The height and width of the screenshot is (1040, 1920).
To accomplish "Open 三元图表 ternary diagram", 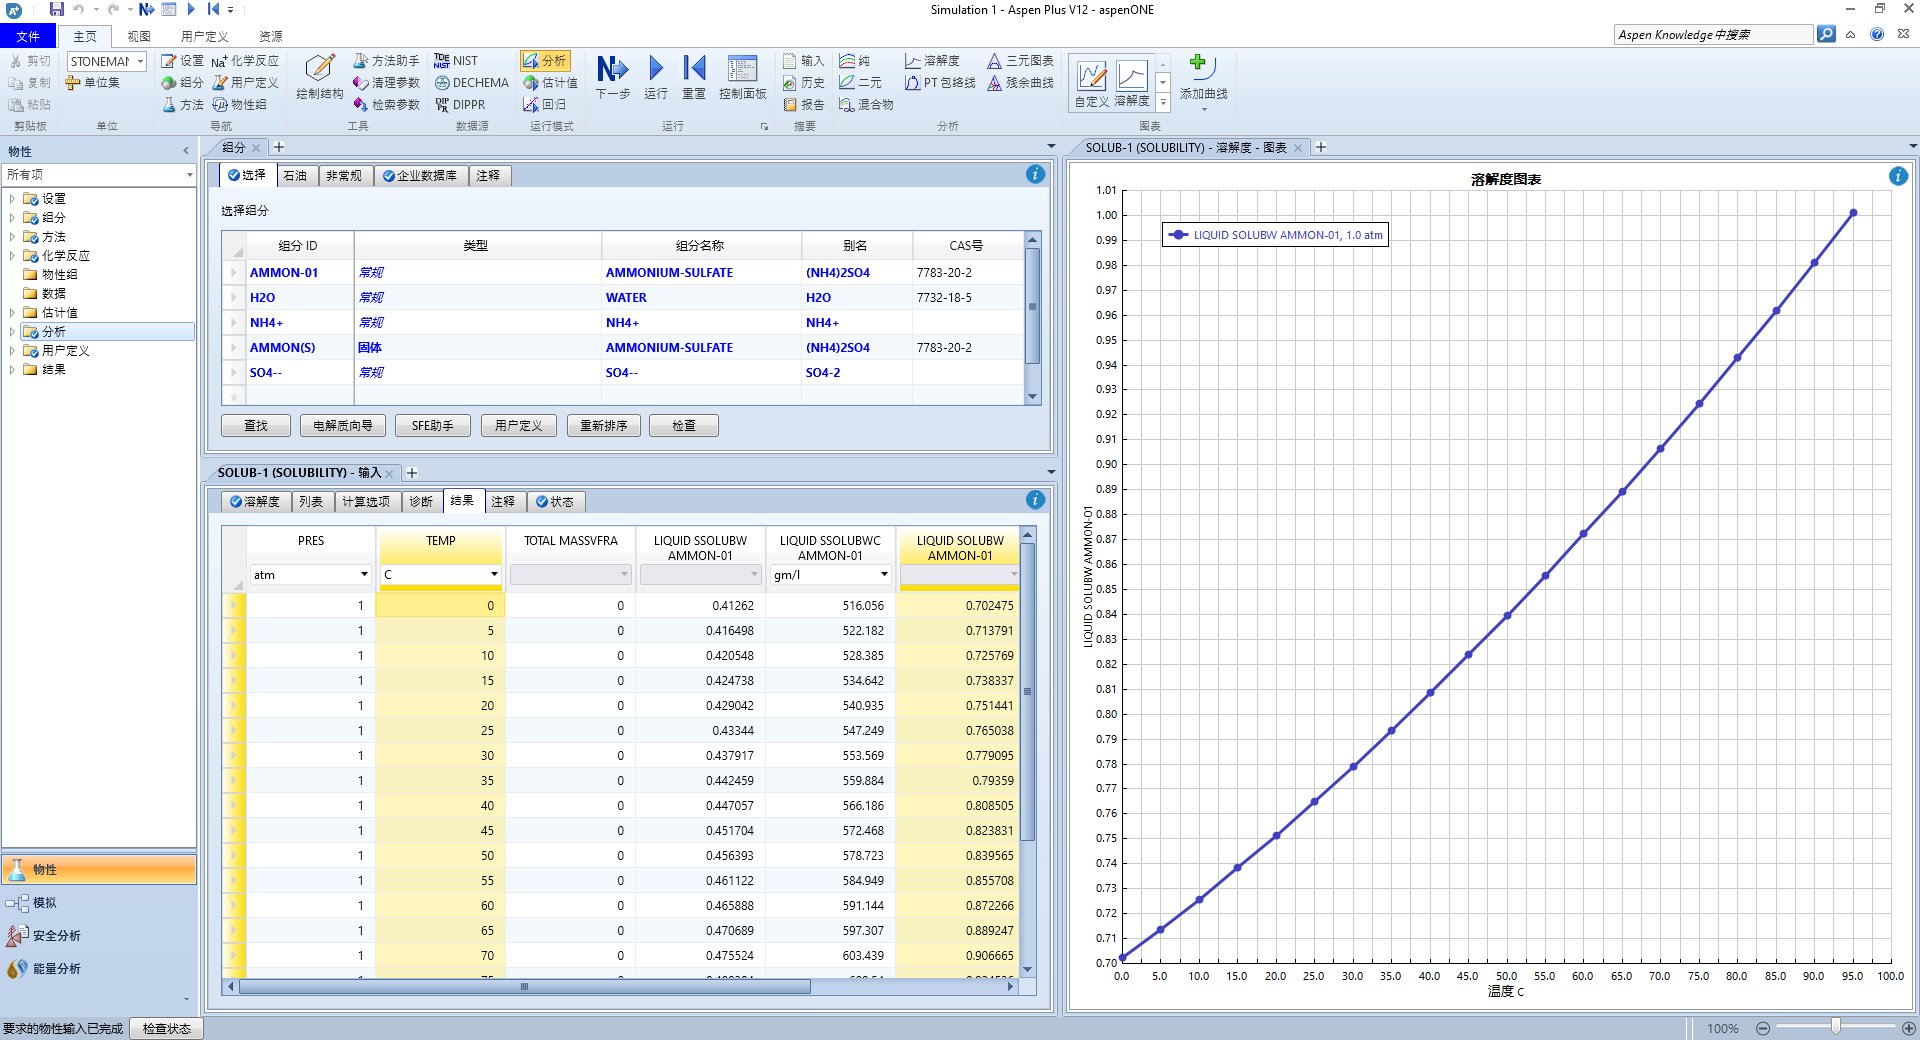I will (1020, 61).
